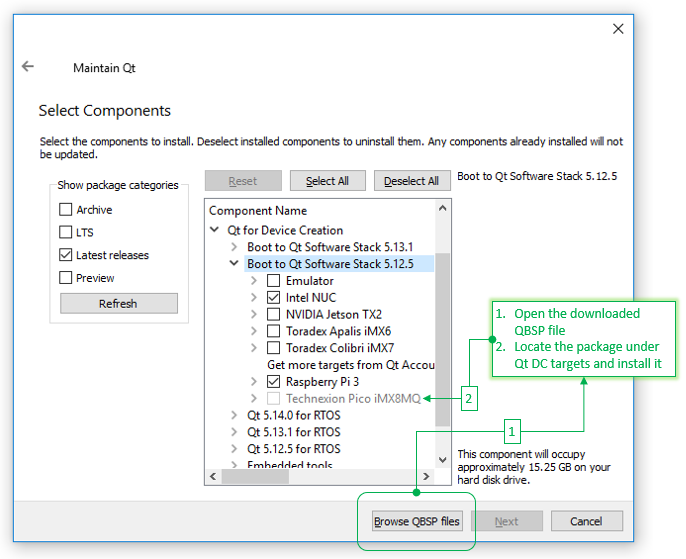Collapse the Qt for Device Creation node
Image resolution: width=686 pixels, height=559 pixels.
(216, 230)
